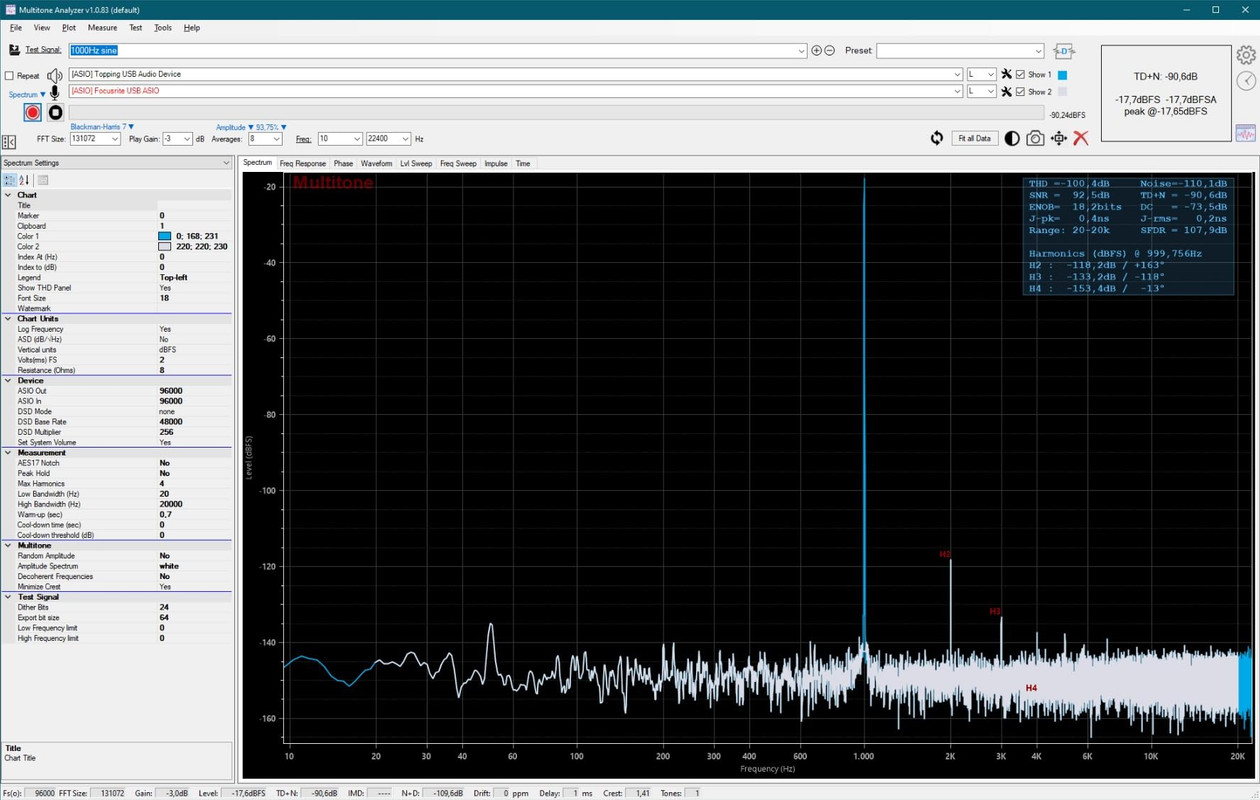
Task: Add a test signal with plus icon
Action: 816,51
